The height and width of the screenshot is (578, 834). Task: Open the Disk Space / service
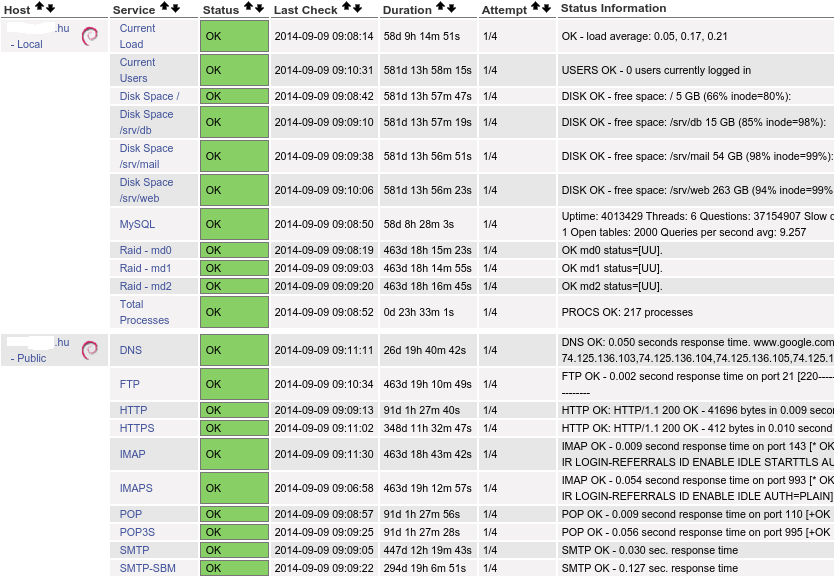coord(149,96)
